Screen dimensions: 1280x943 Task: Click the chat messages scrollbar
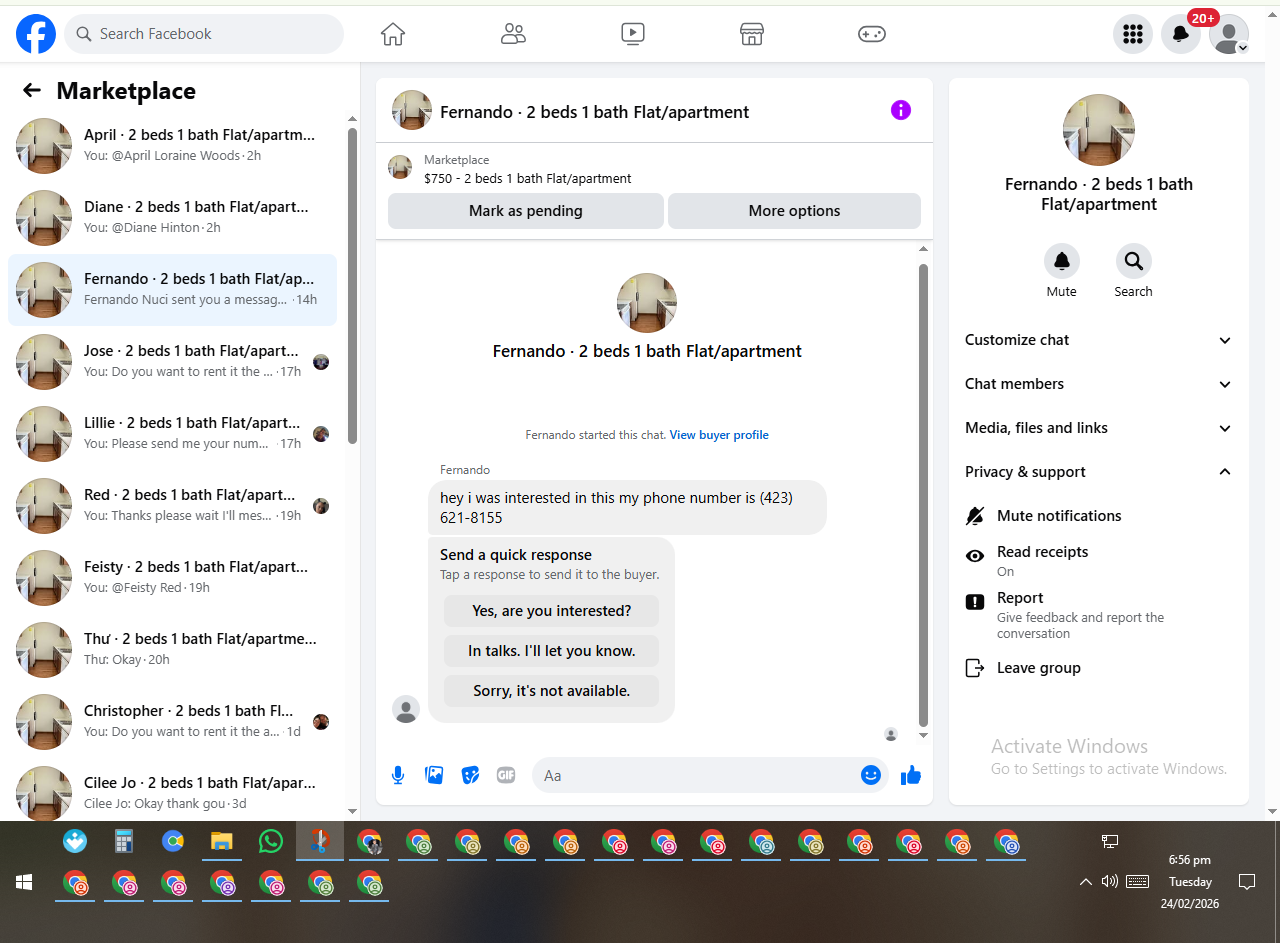(x=923, y=494)
